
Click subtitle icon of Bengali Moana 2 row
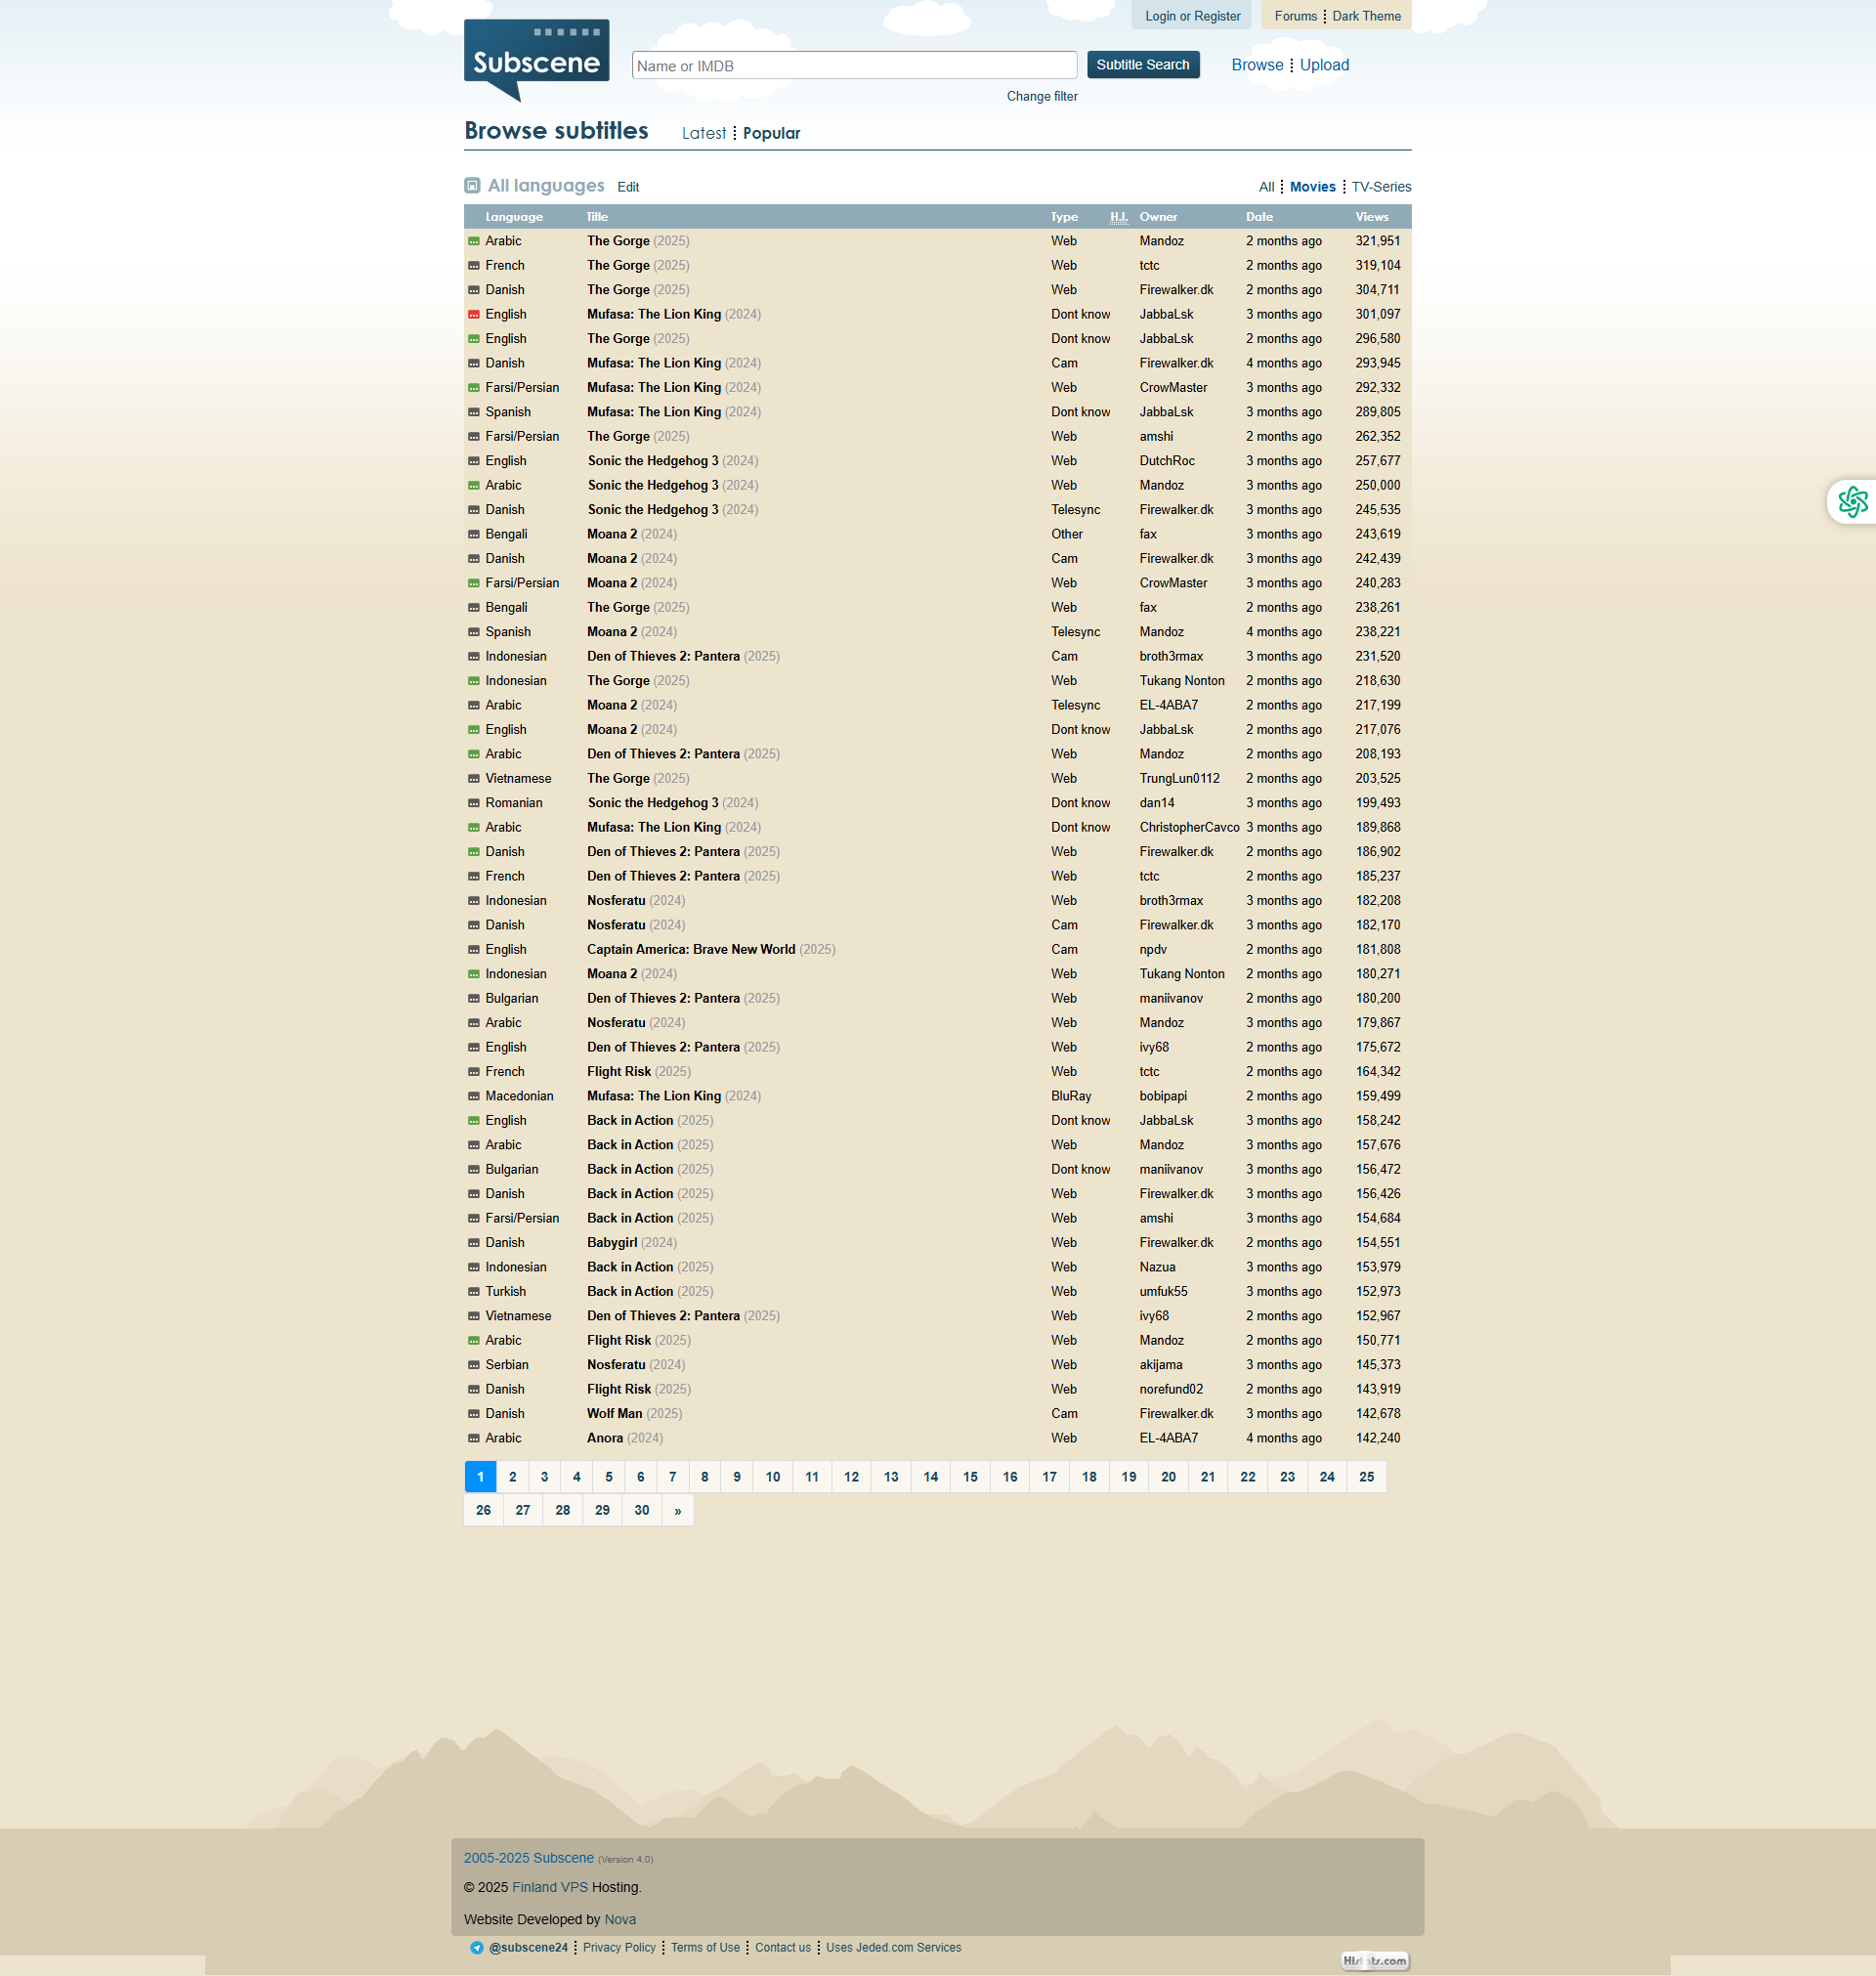pos(474,534)
